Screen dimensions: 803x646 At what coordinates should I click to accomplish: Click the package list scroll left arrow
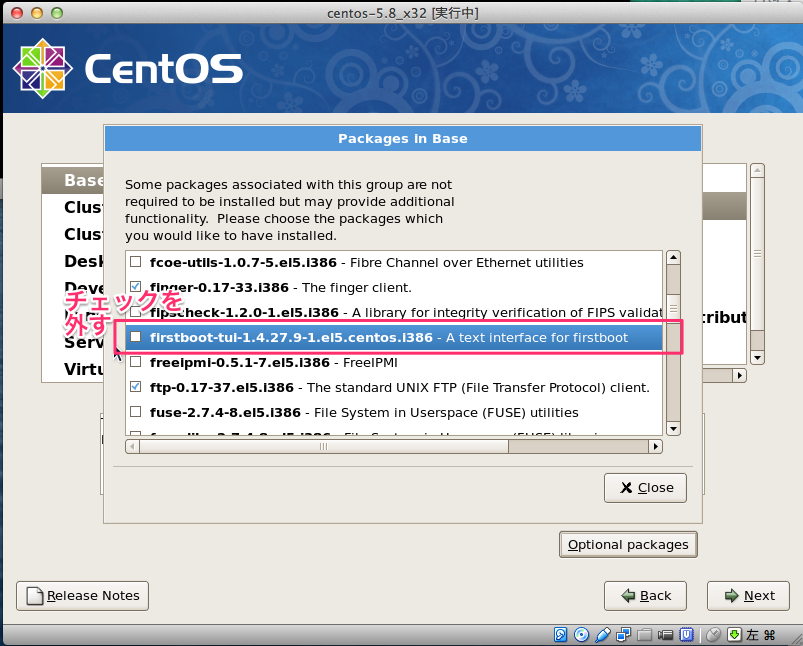coord(132,447)
